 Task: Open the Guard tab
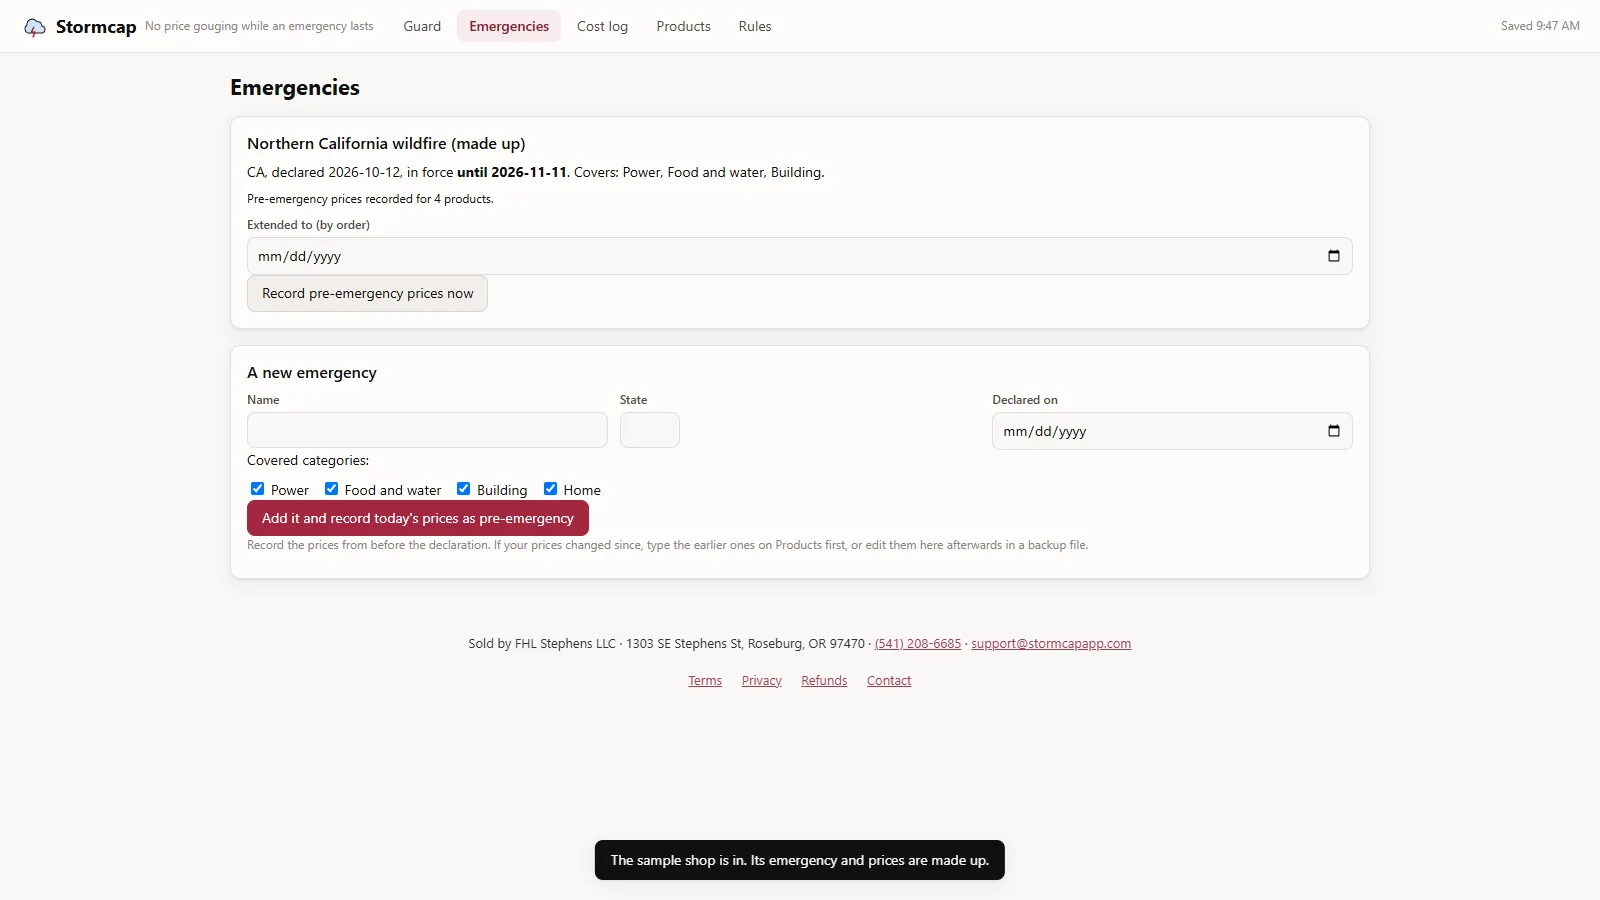click(422, 26)
